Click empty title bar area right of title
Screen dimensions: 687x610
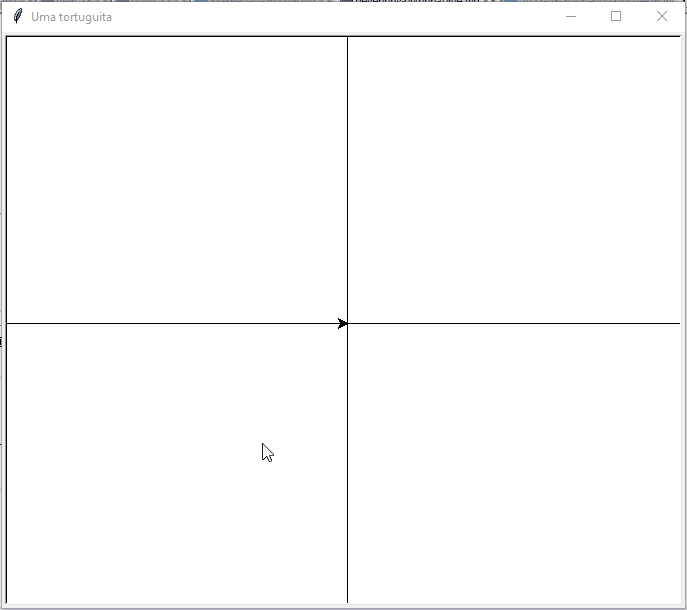(330, 16)
